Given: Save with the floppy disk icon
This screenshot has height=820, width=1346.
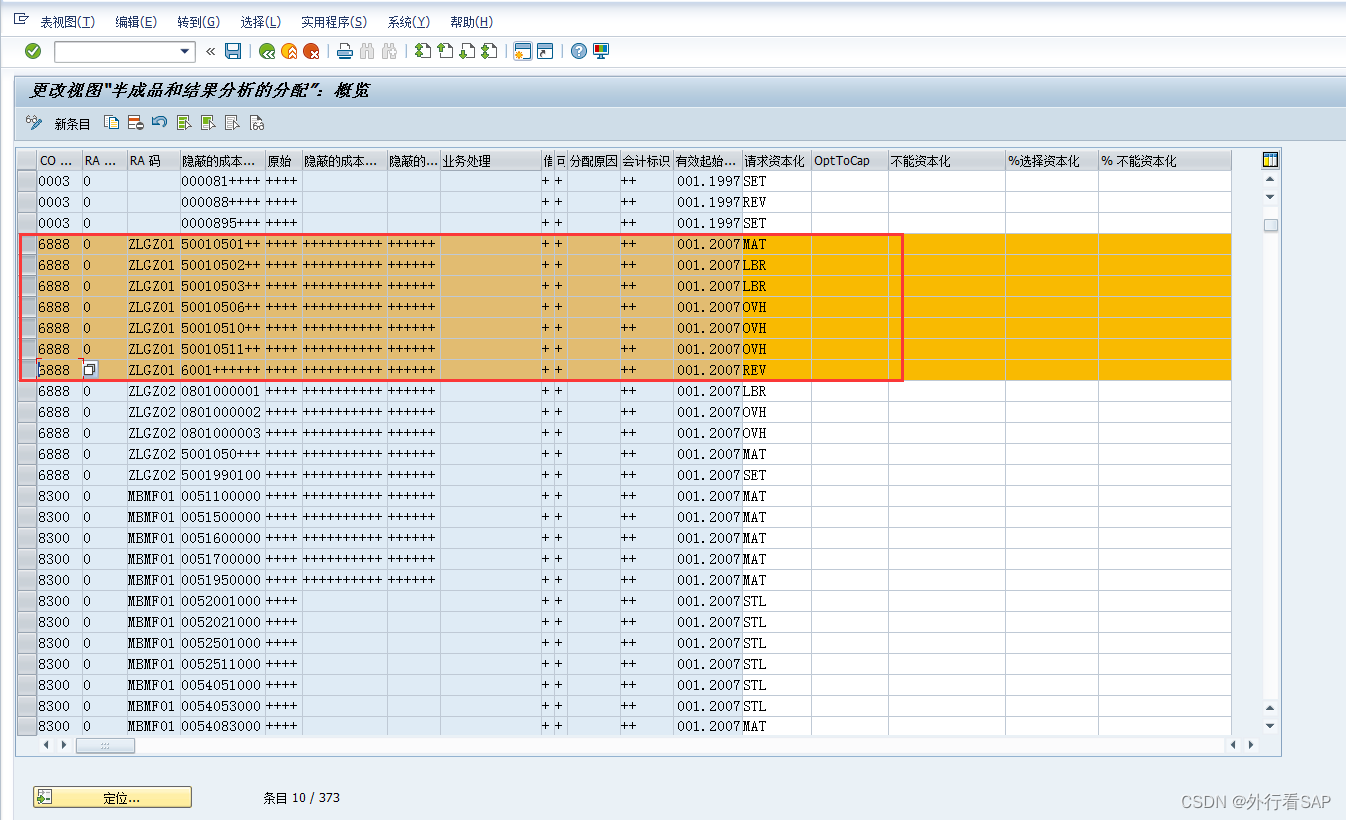Looking at the screenshot, I should [233, 51].
